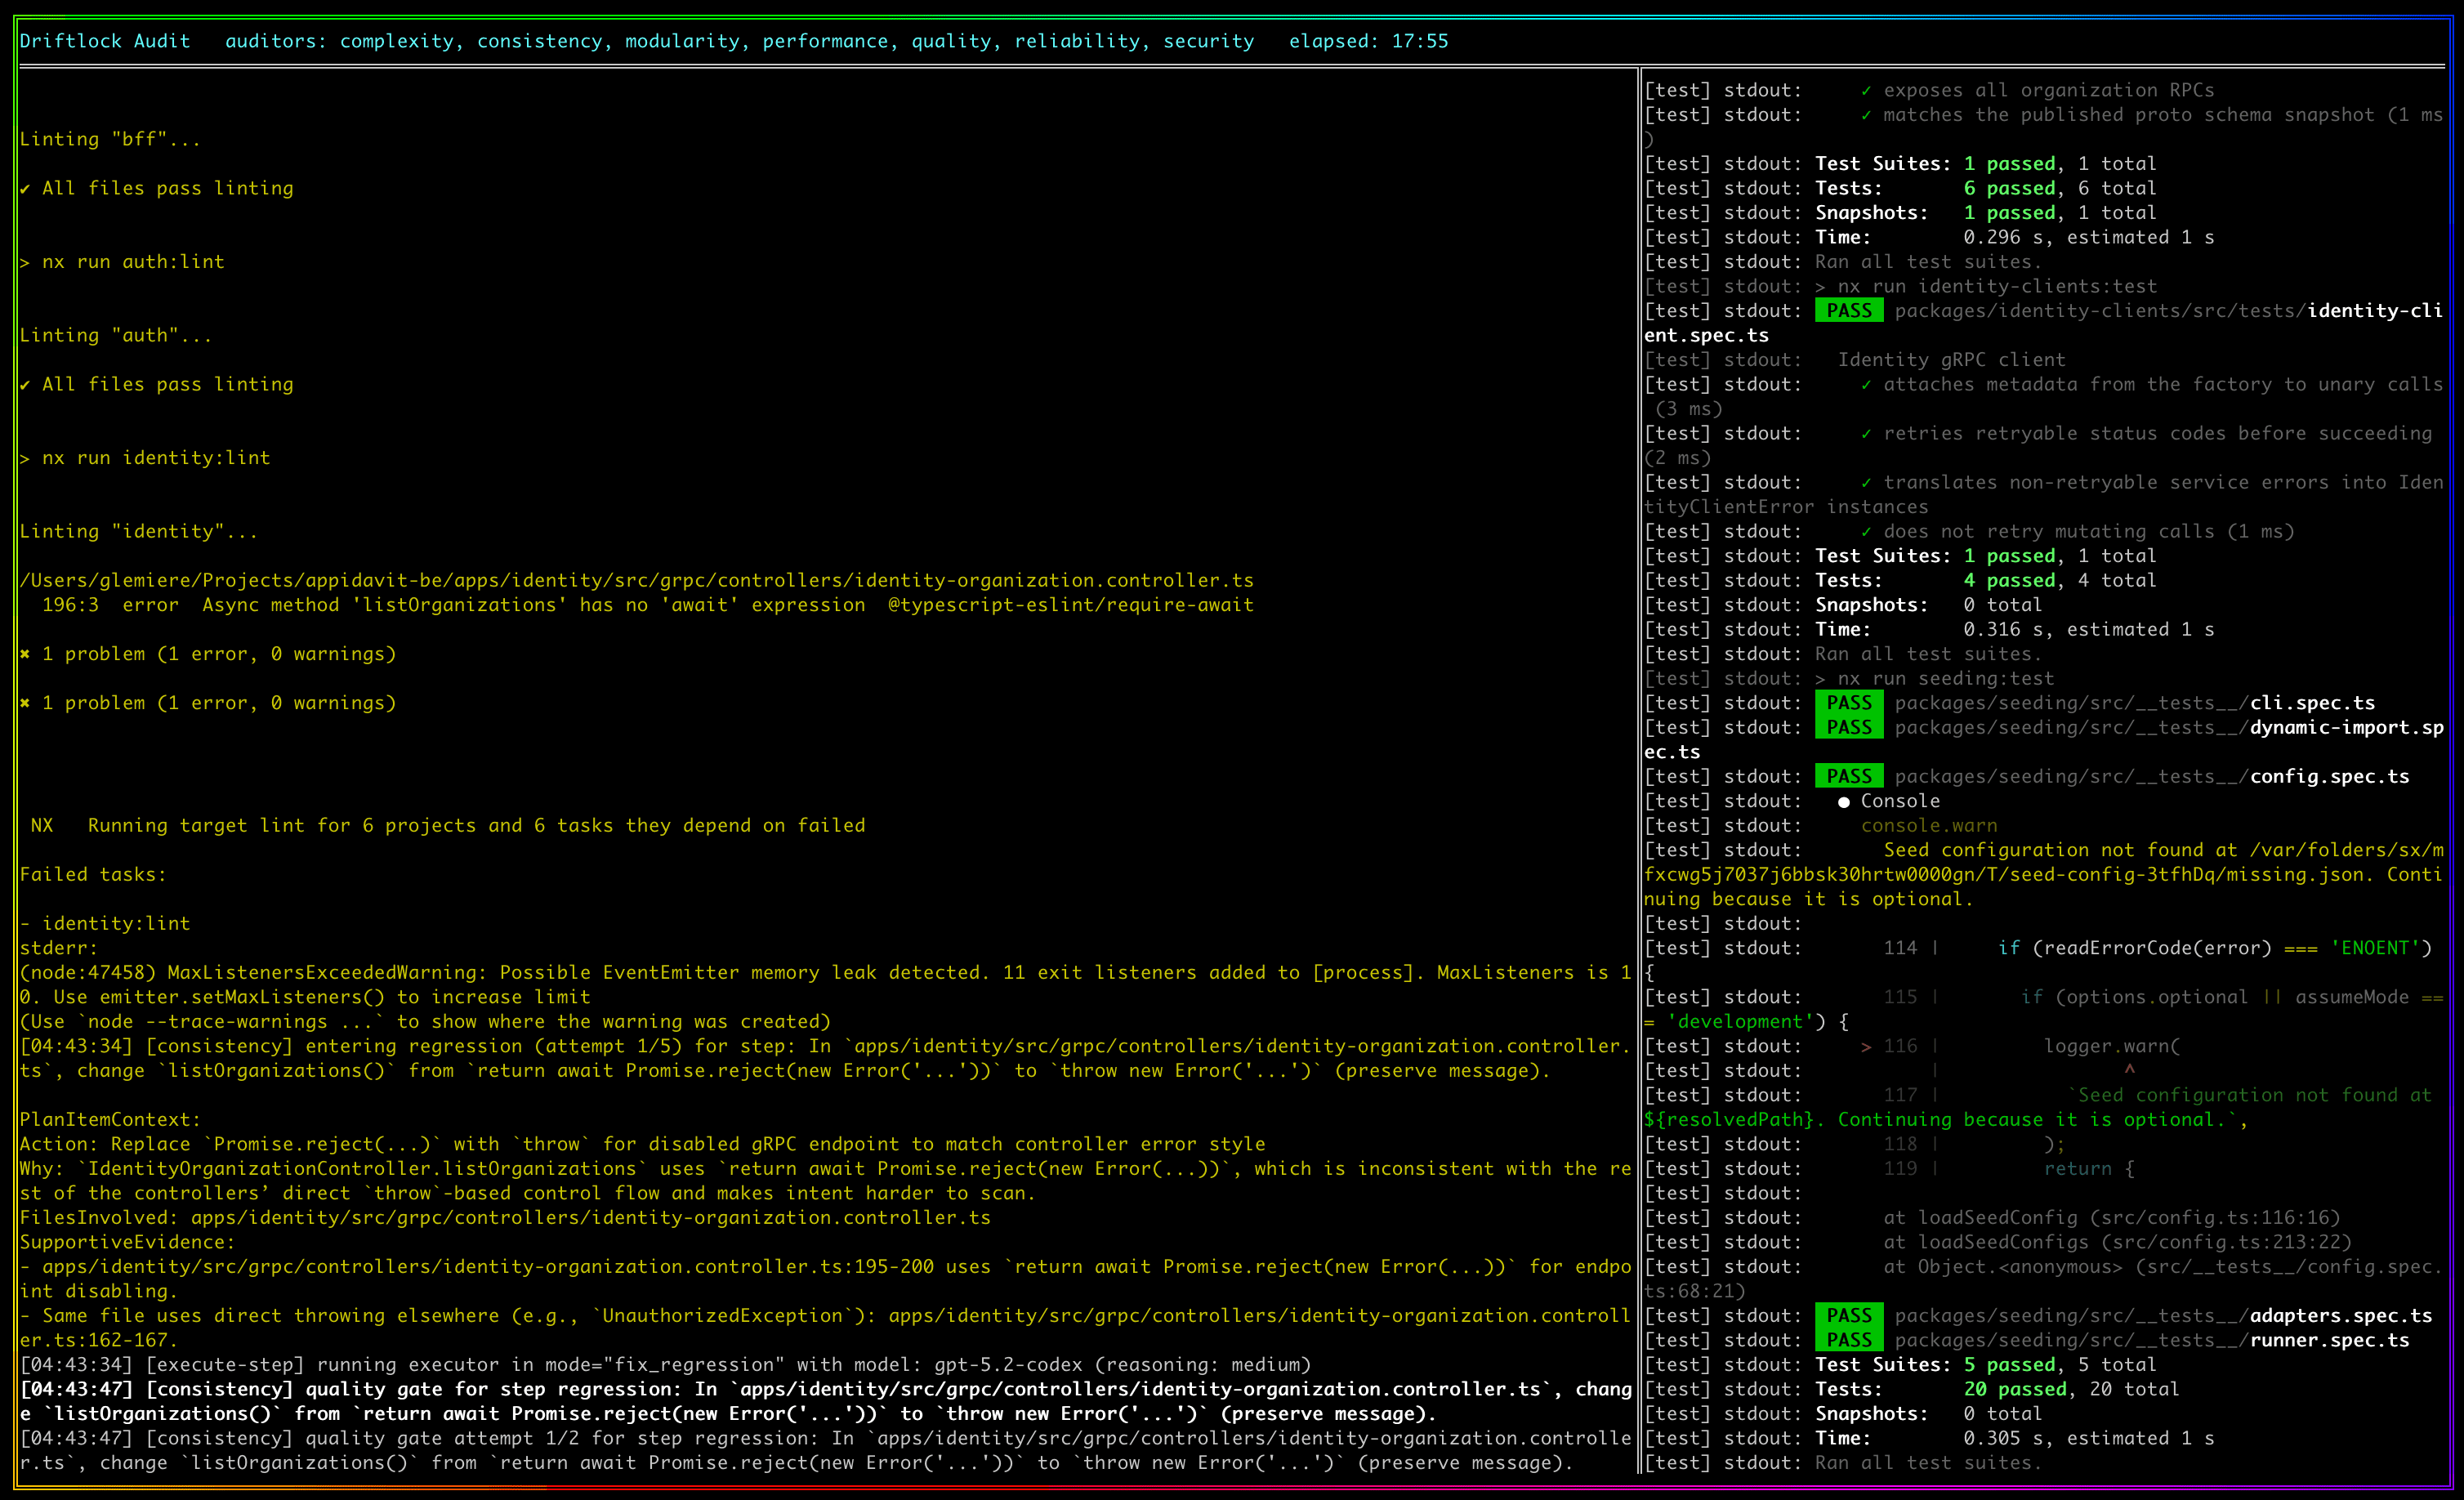
Task: Click the PASS badge for identity-client spec
Action: tap(1848, 311)
